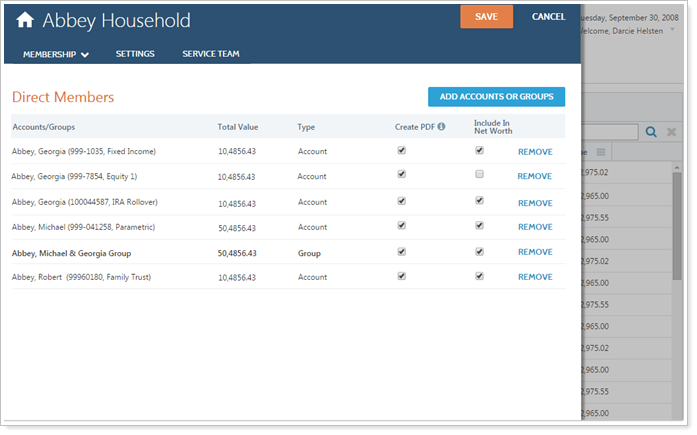
Task: Click the search input field in background
Action: 612,131
